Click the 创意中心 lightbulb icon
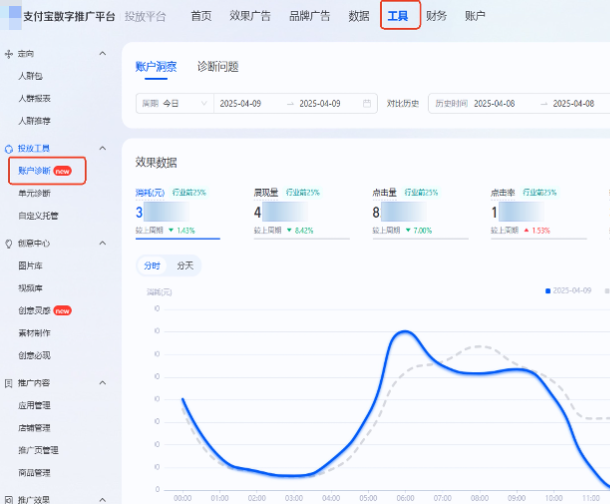The height and width of the screenshot is (504, 610). [x=9, y=243]
